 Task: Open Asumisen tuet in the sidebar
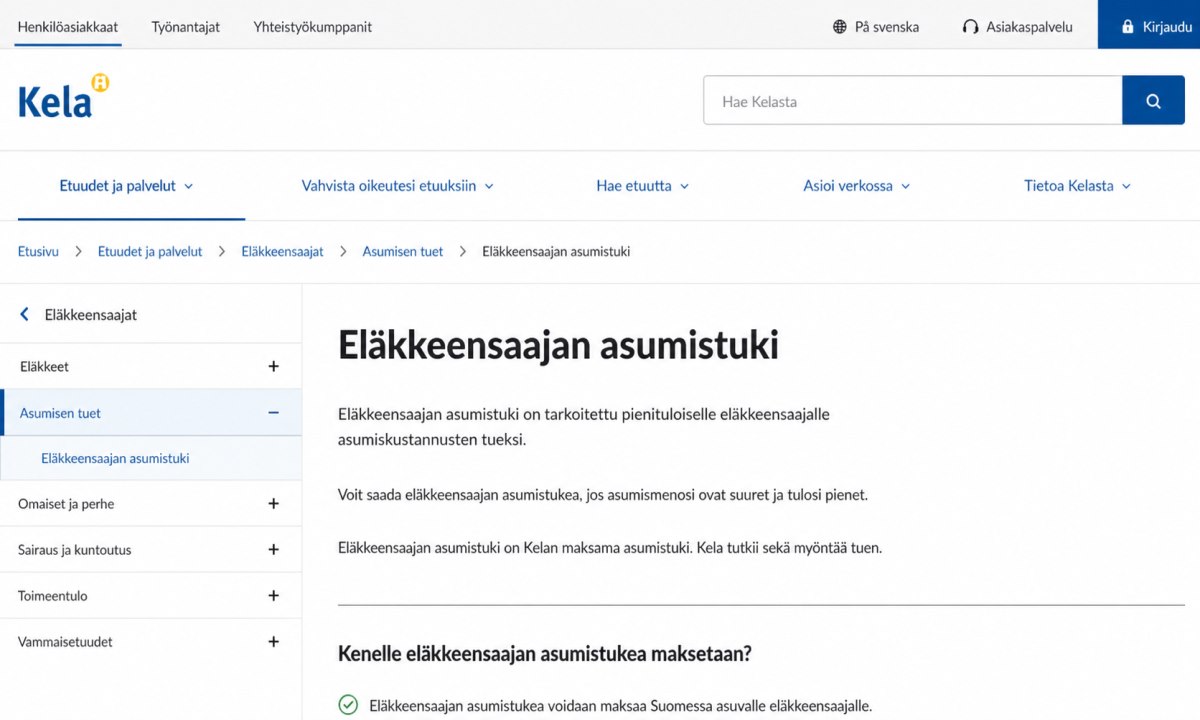click(60, 413)
